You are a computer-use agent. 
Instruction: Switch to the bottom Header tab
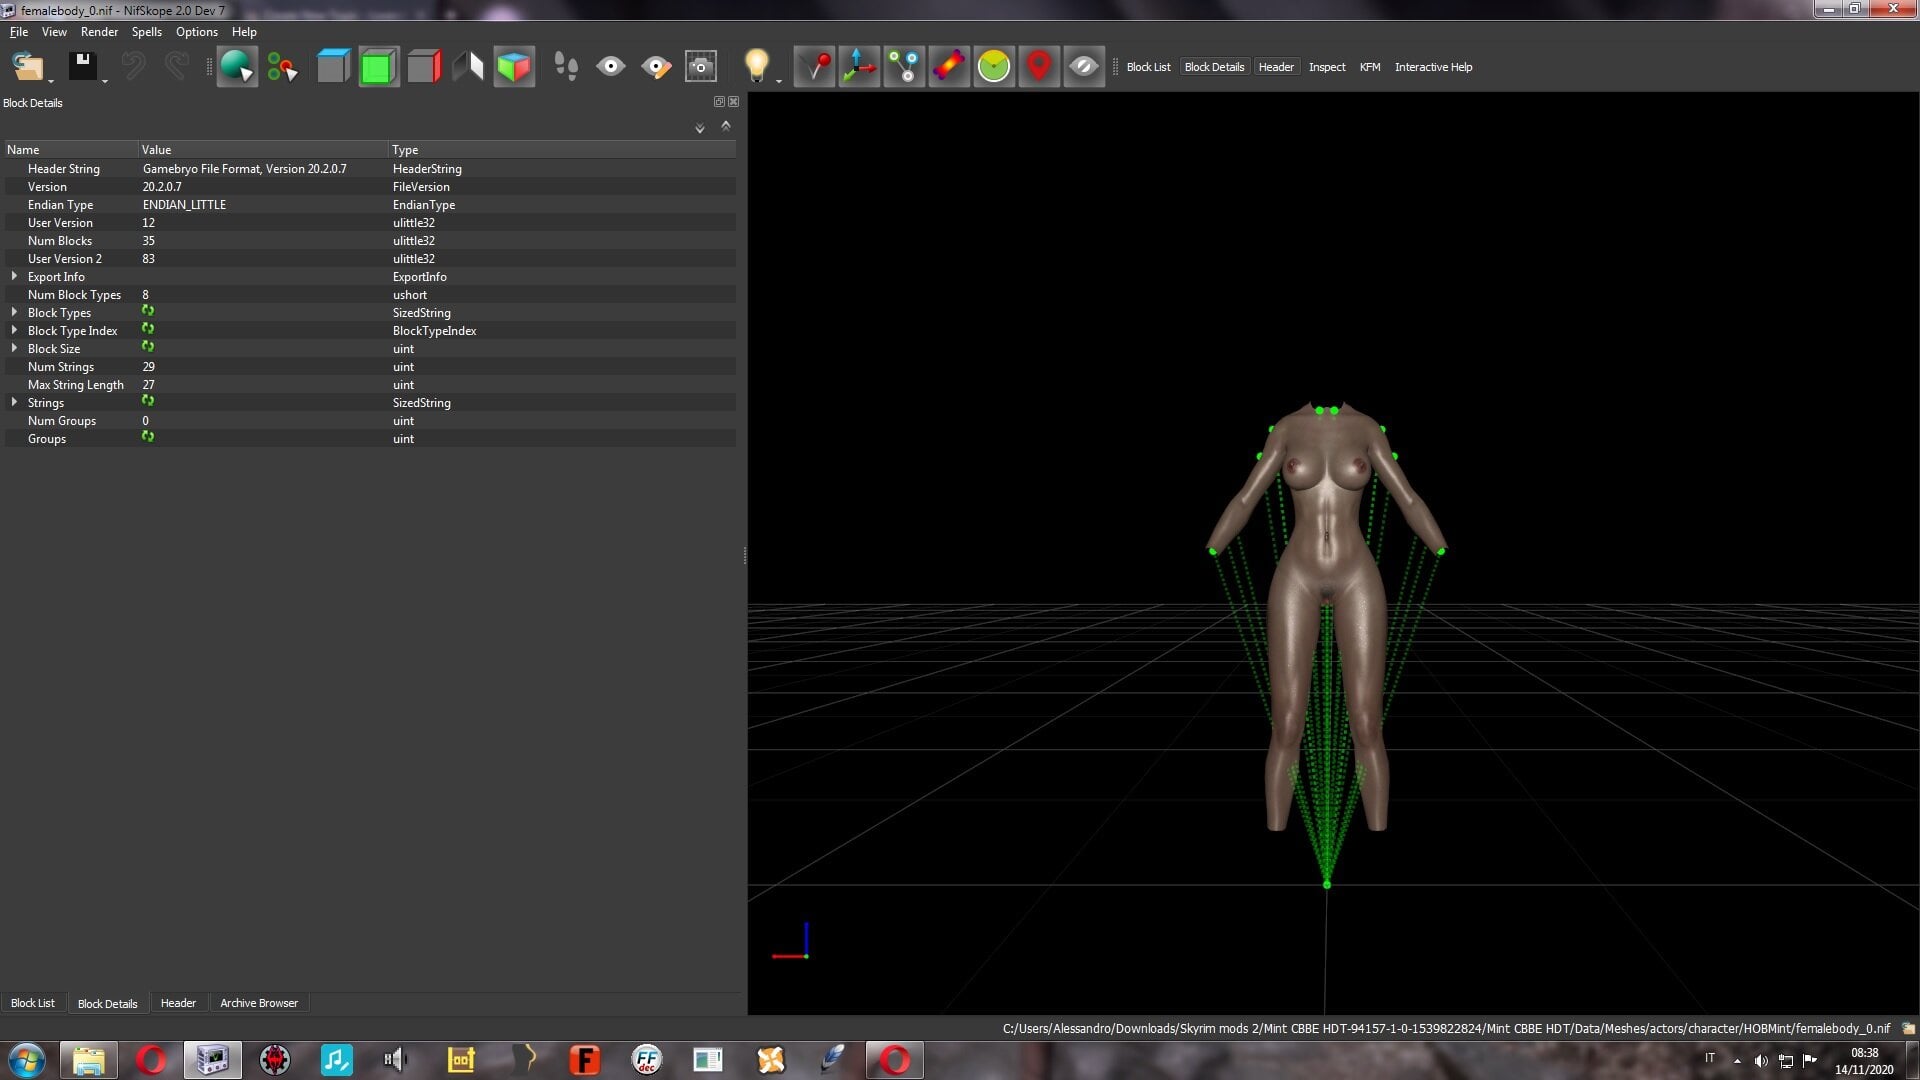[178, 1003]
